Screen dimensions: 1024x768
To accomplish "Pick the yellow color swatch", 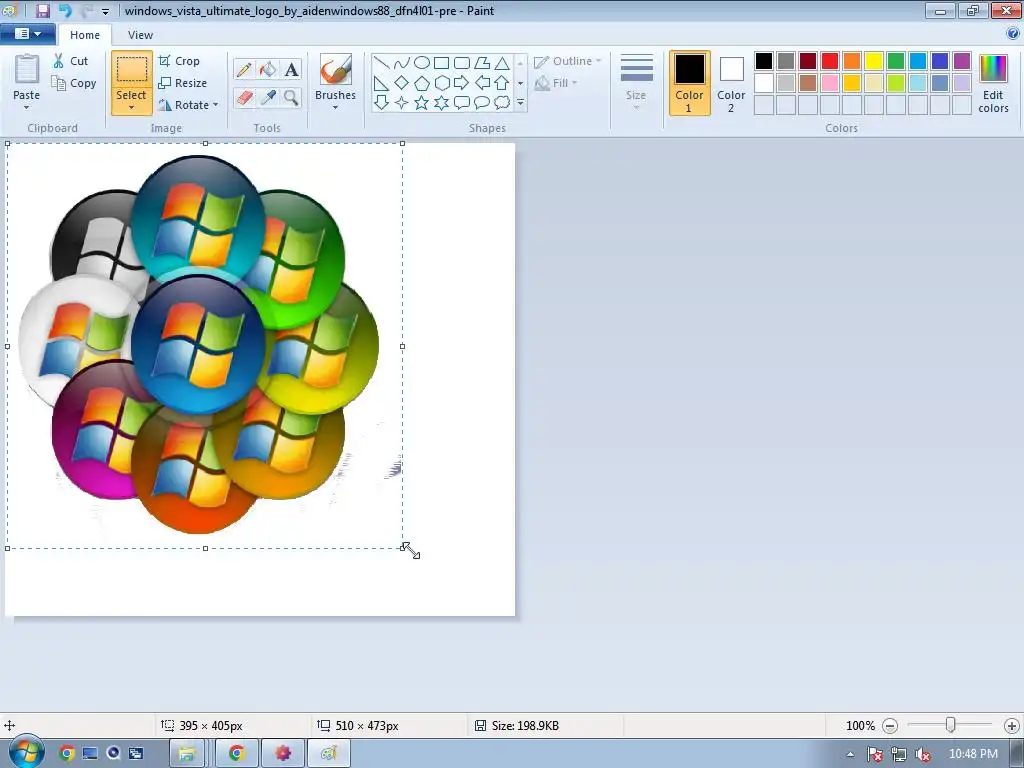I will 874,61.
